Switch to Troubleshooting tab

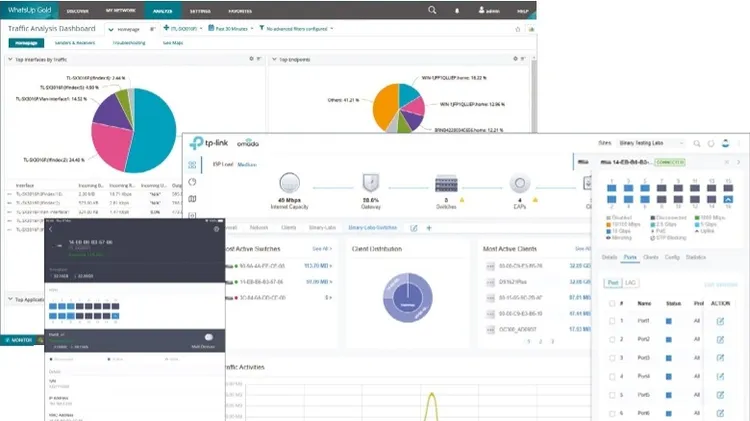point(129,43)
